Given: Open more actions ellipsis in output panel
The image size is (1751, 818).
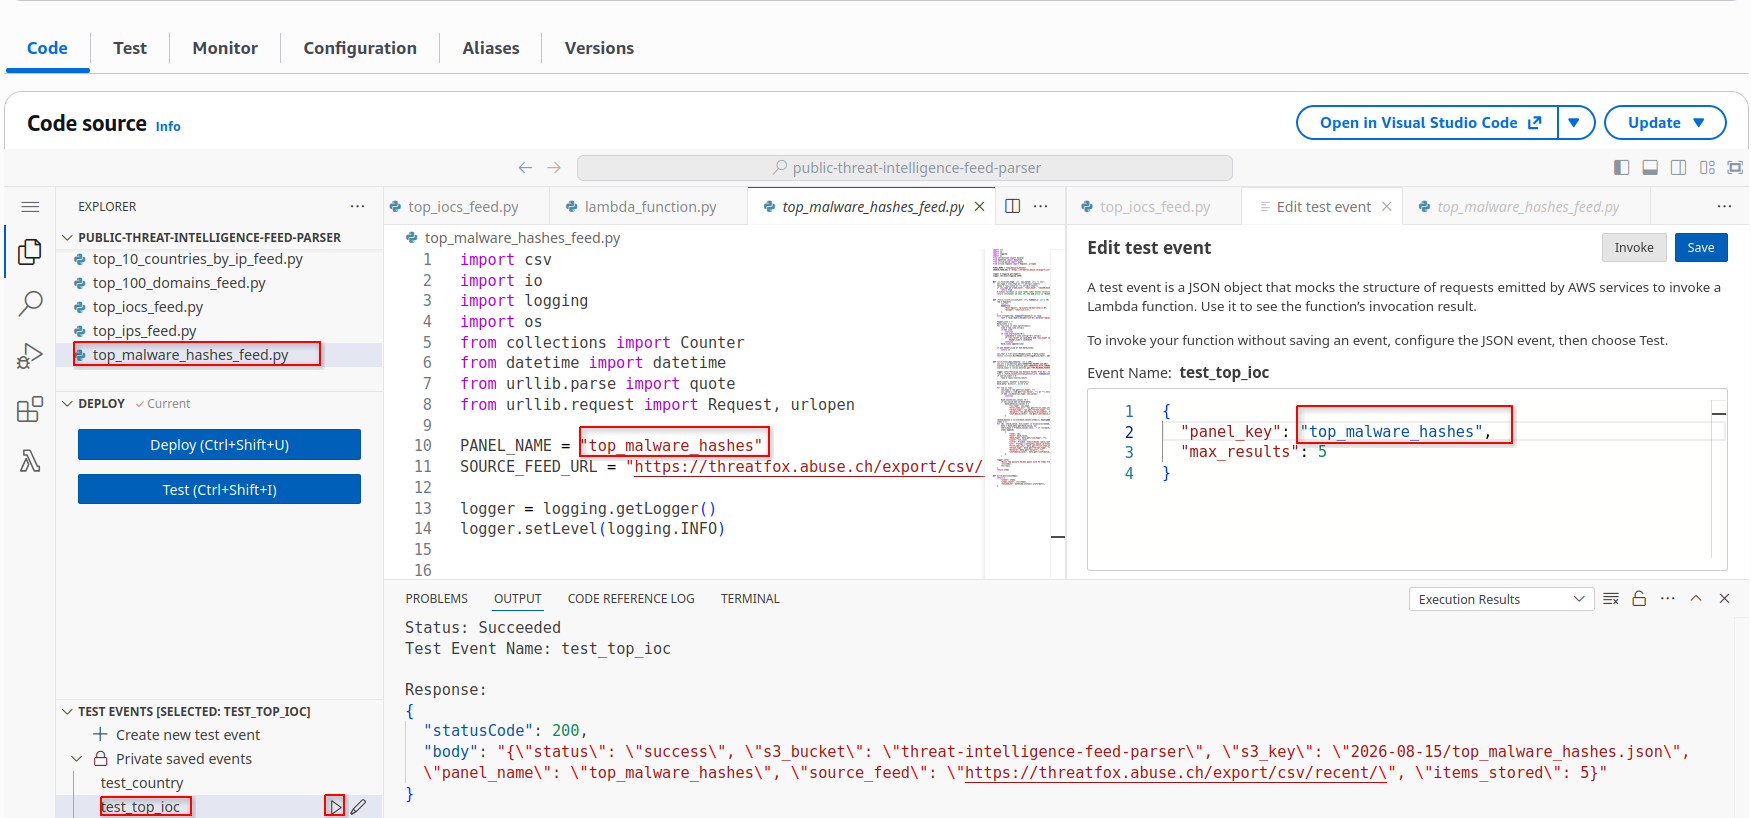Looking at the screenshot, I should click(1667, 599).
